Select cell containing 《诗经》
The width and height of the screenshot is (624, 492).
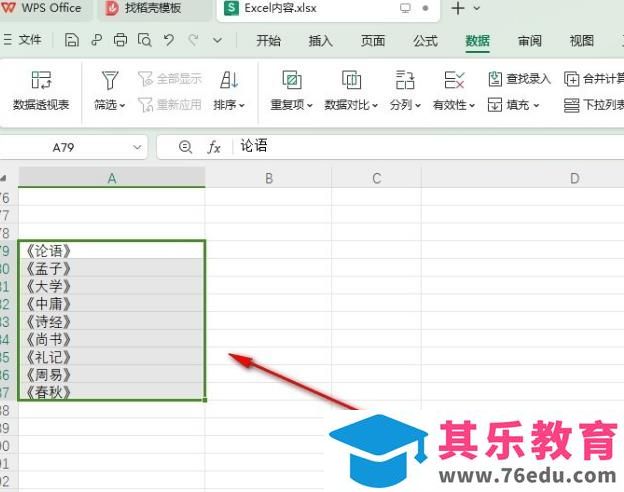[x=112, y=321]
